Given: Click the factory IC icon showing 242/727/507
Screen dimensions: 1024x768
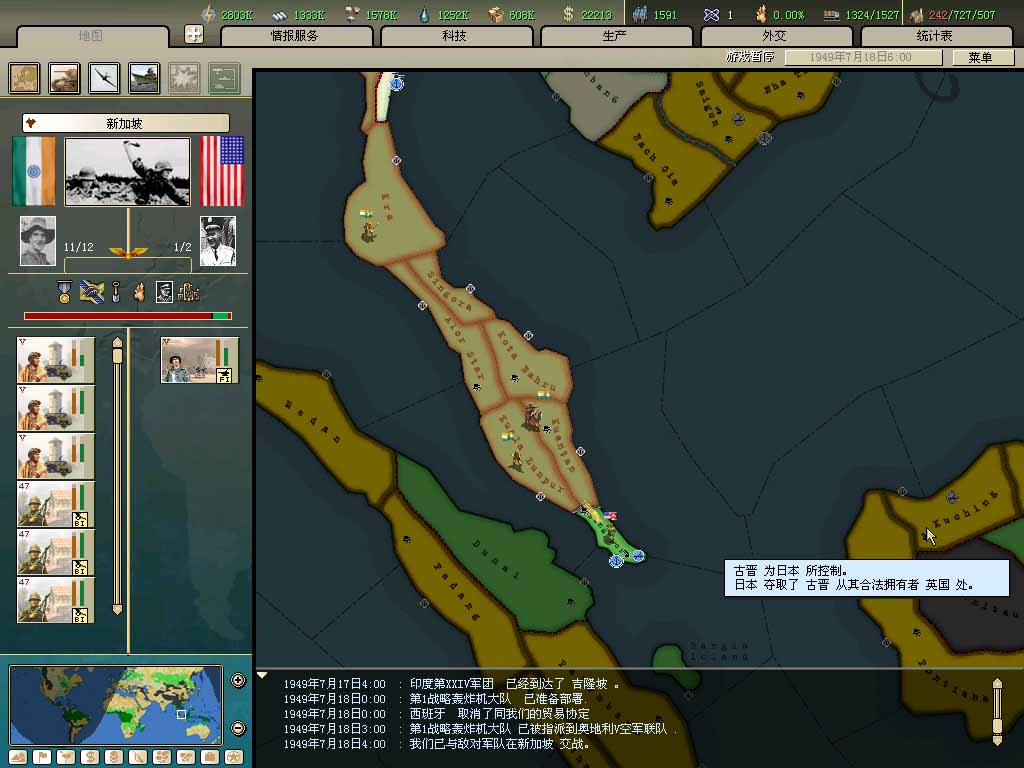Looking at the screenshot, I should (x=916, y=14).
